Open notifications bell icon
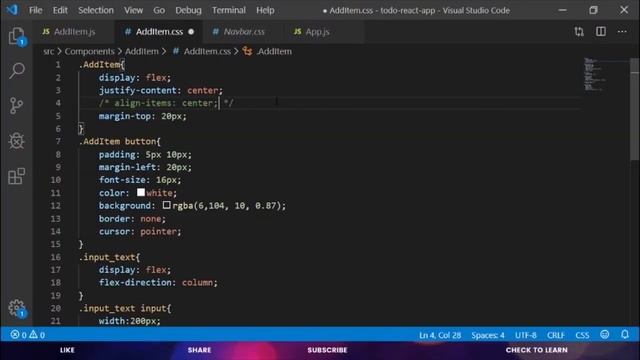The width and height of the screenshot is (640, 360). tap(625, 335)
